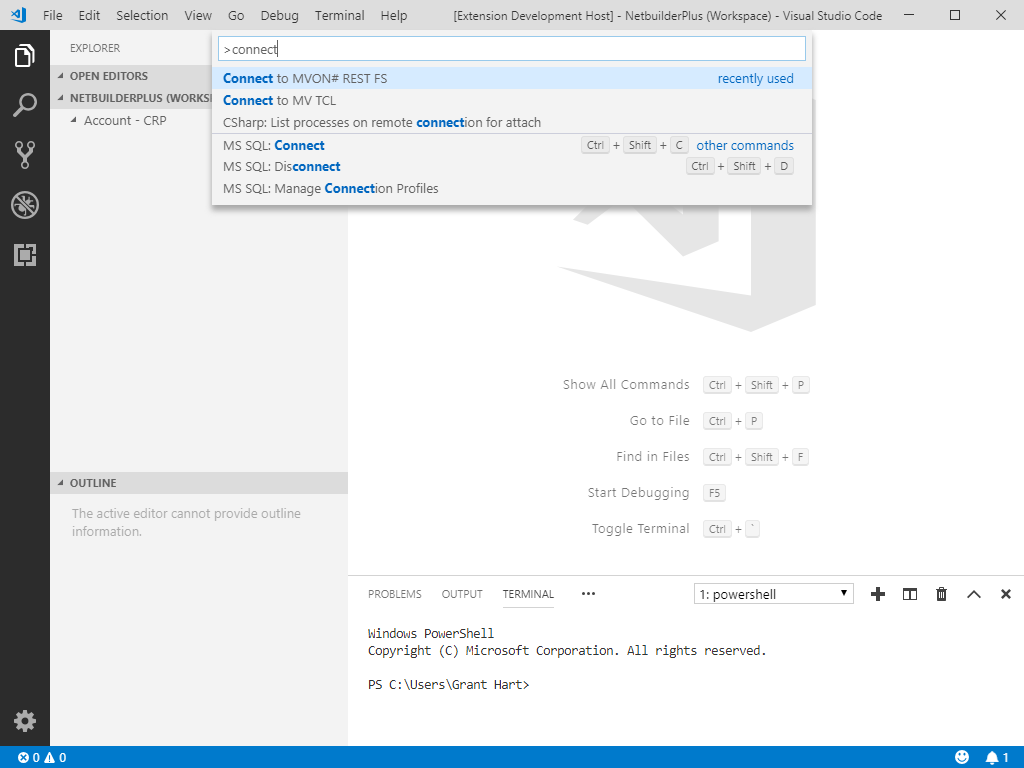Open the File menu
This screenshot has height=768, width=1024.
point(52,15)
